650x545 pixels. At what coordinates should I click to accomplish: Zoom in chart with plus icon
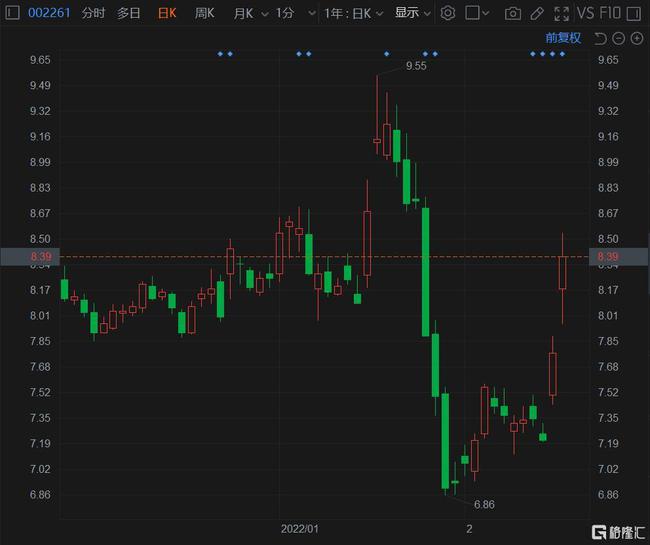tap(637, 39)
